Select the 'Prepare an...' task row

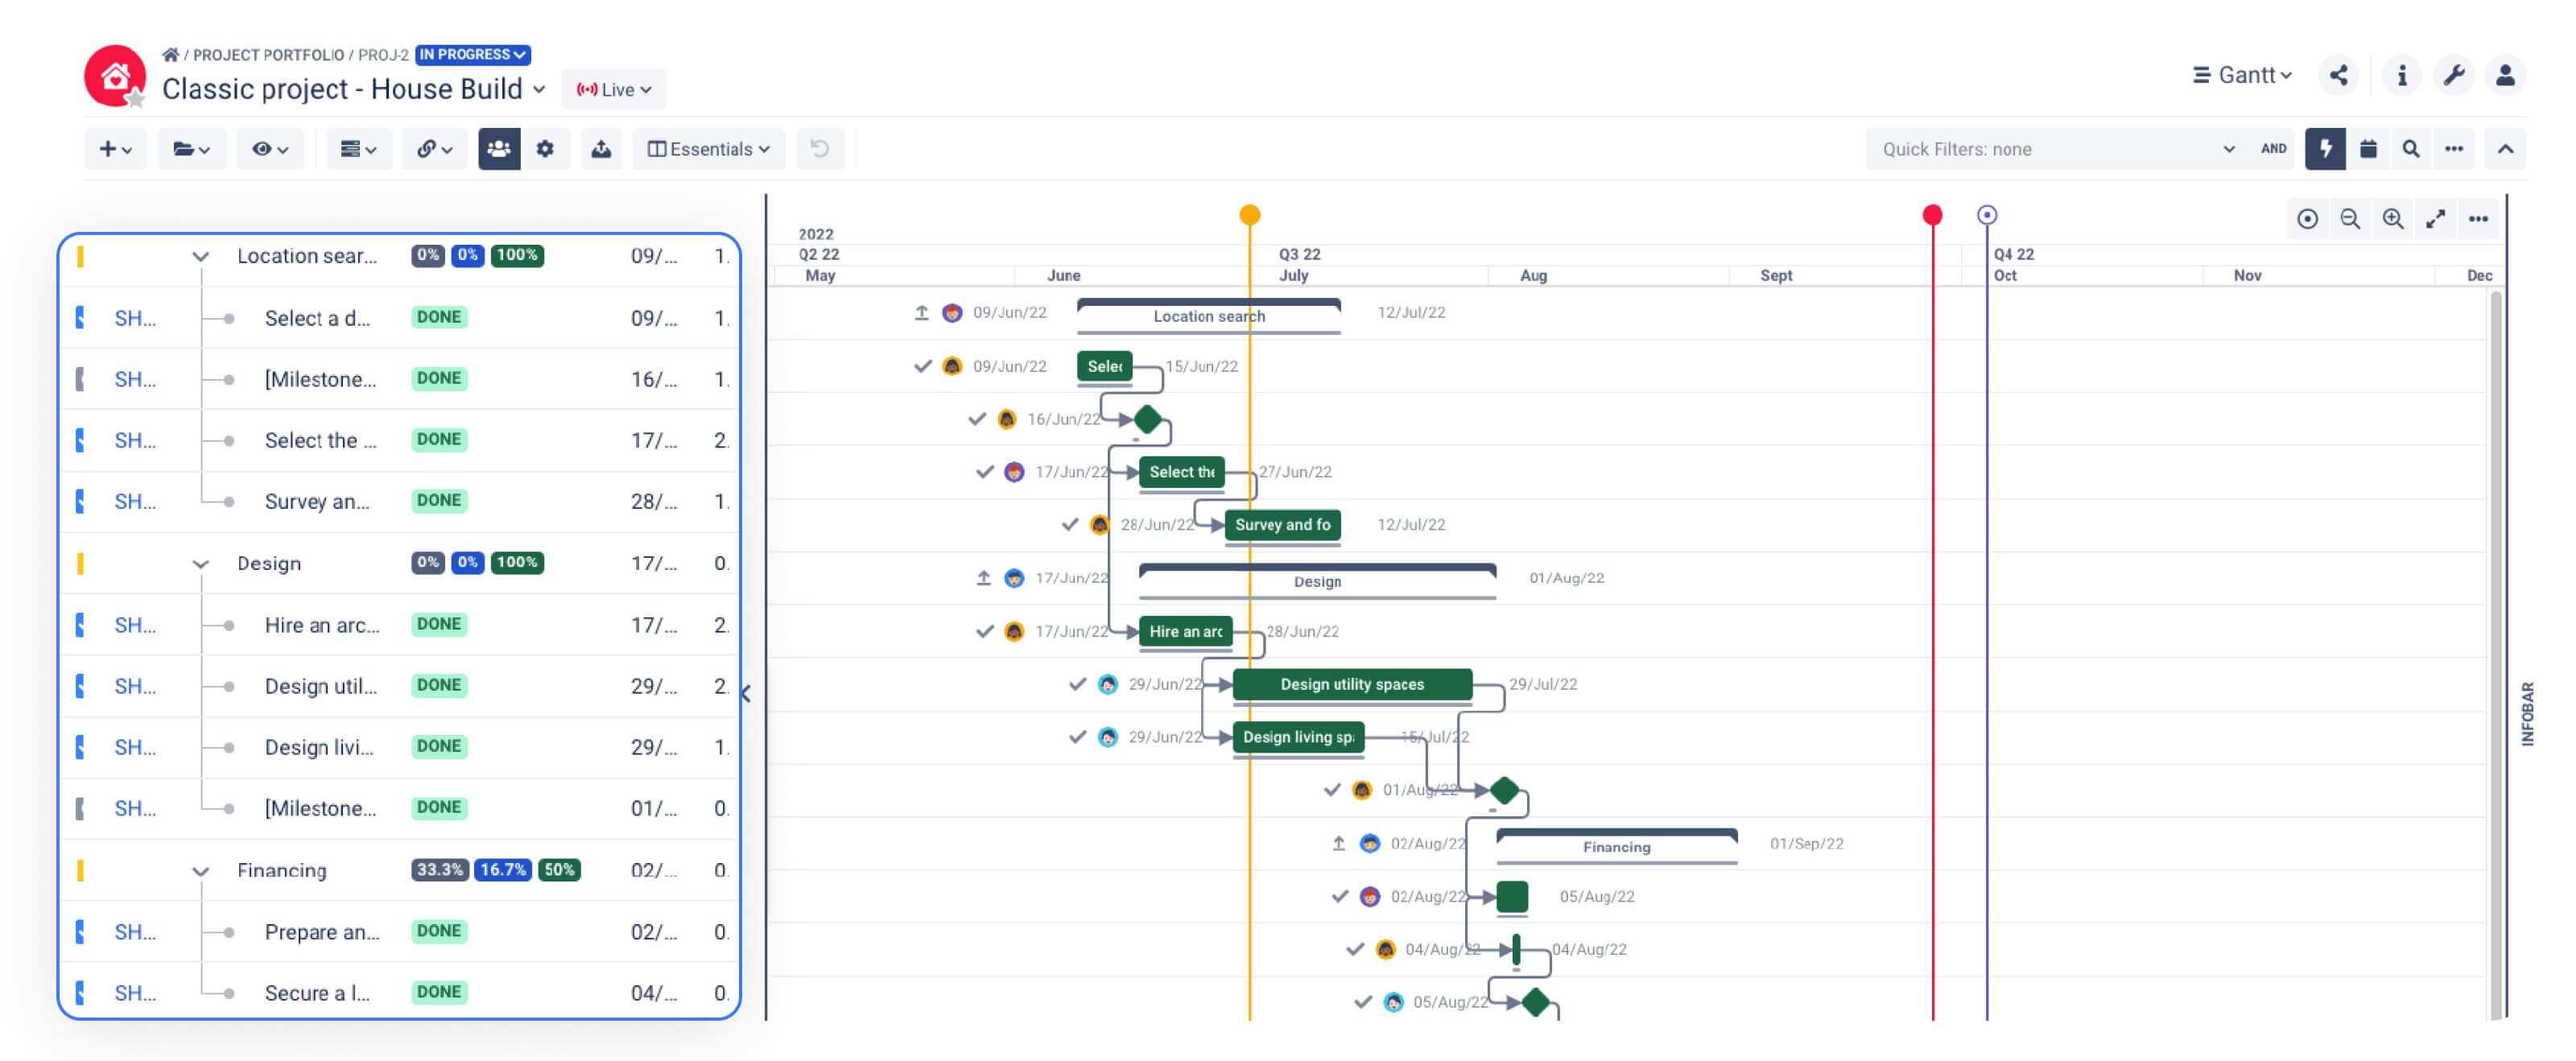pos(399,932)
